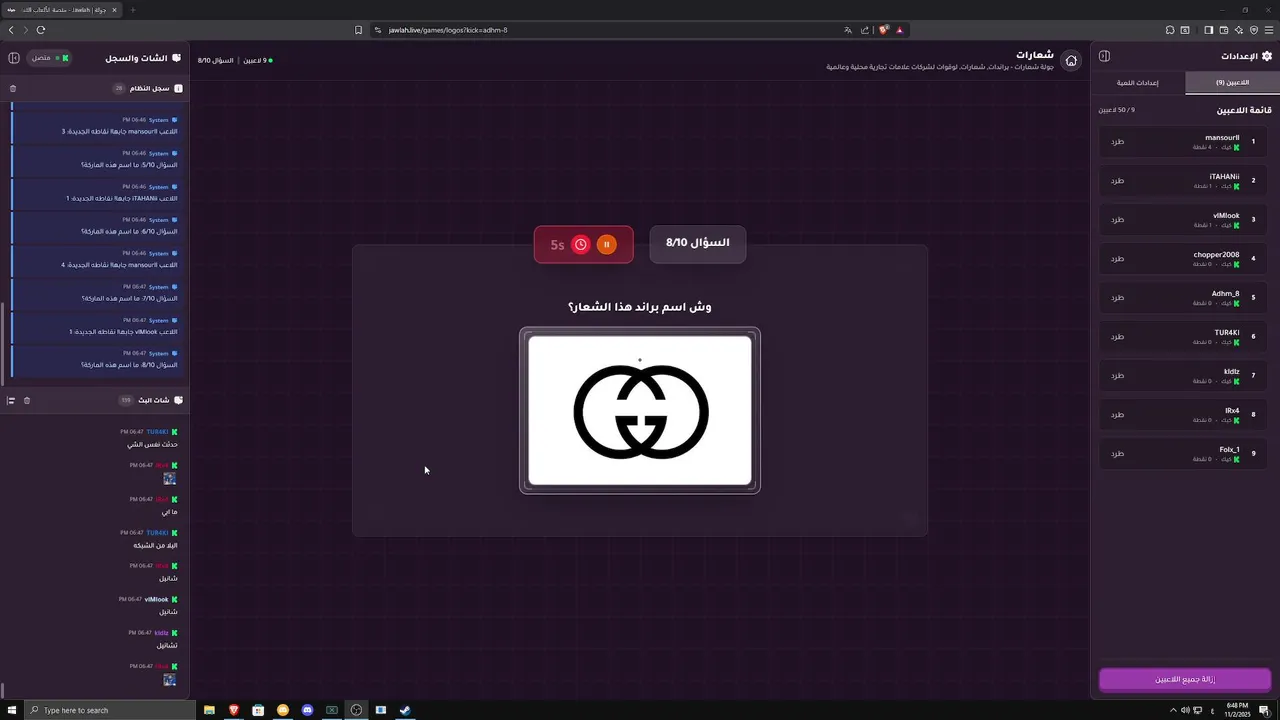Open the Windows Start menu

tap(12, 710)
